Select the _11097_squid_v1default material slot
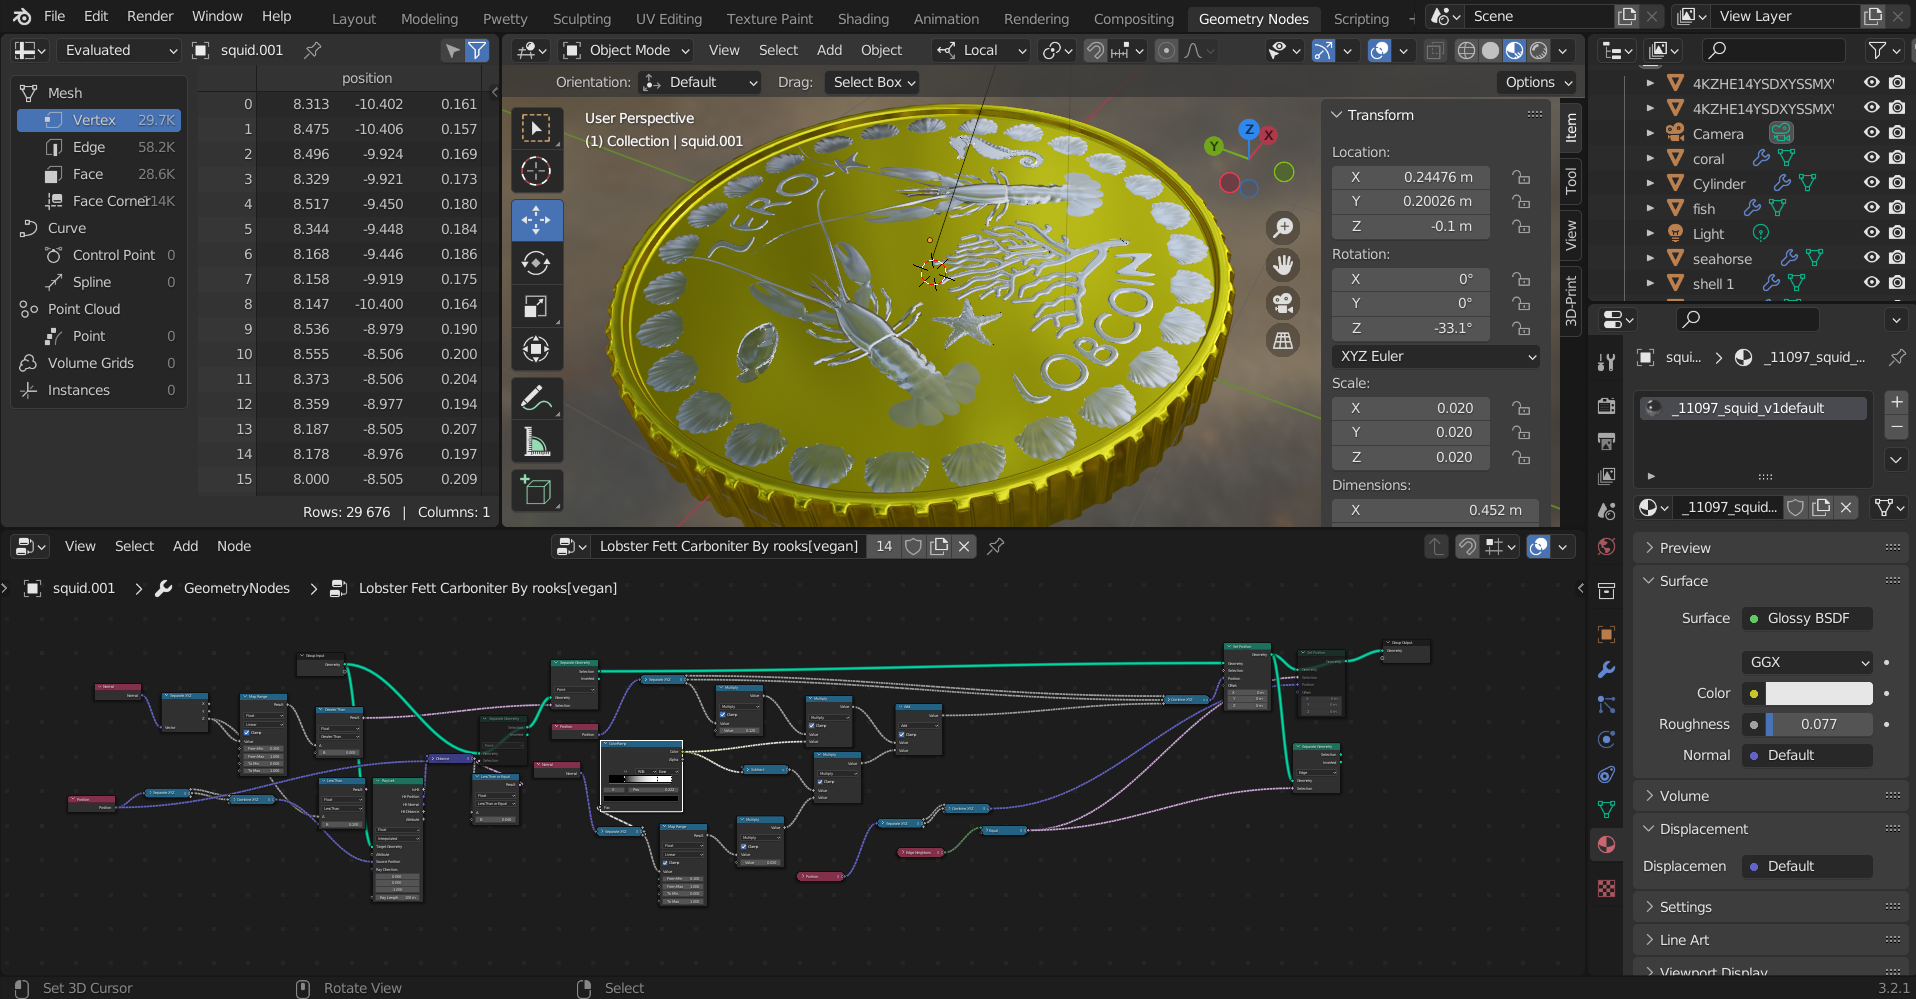1916x999 pixels. tap(1753, 408)
